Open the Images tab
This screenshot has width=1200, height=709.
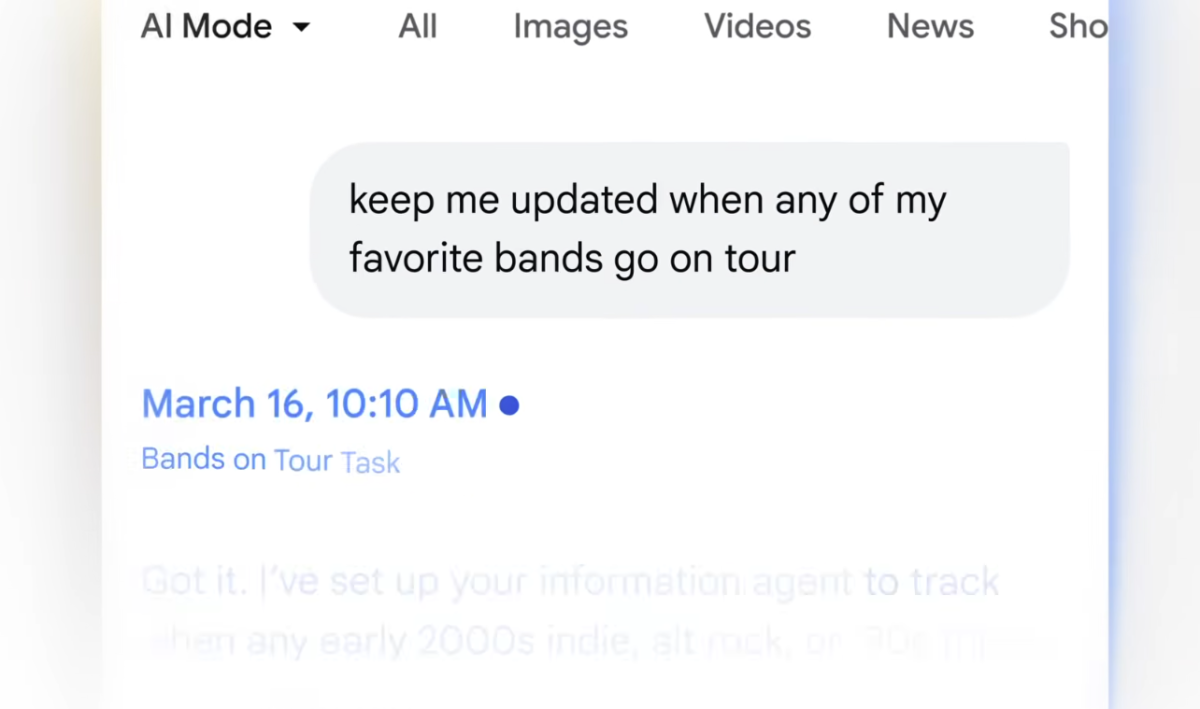point(570,27)
